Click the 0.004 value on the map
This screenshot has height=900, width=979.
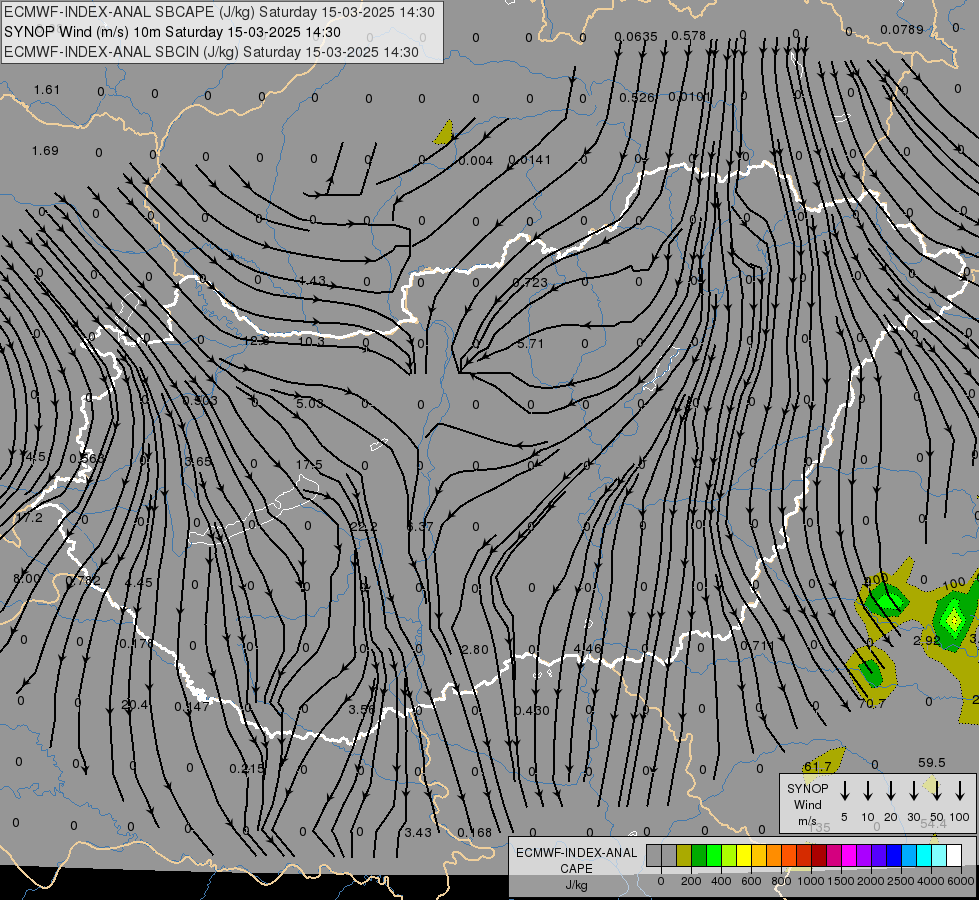pyautogui.click(x=476, y=161)
